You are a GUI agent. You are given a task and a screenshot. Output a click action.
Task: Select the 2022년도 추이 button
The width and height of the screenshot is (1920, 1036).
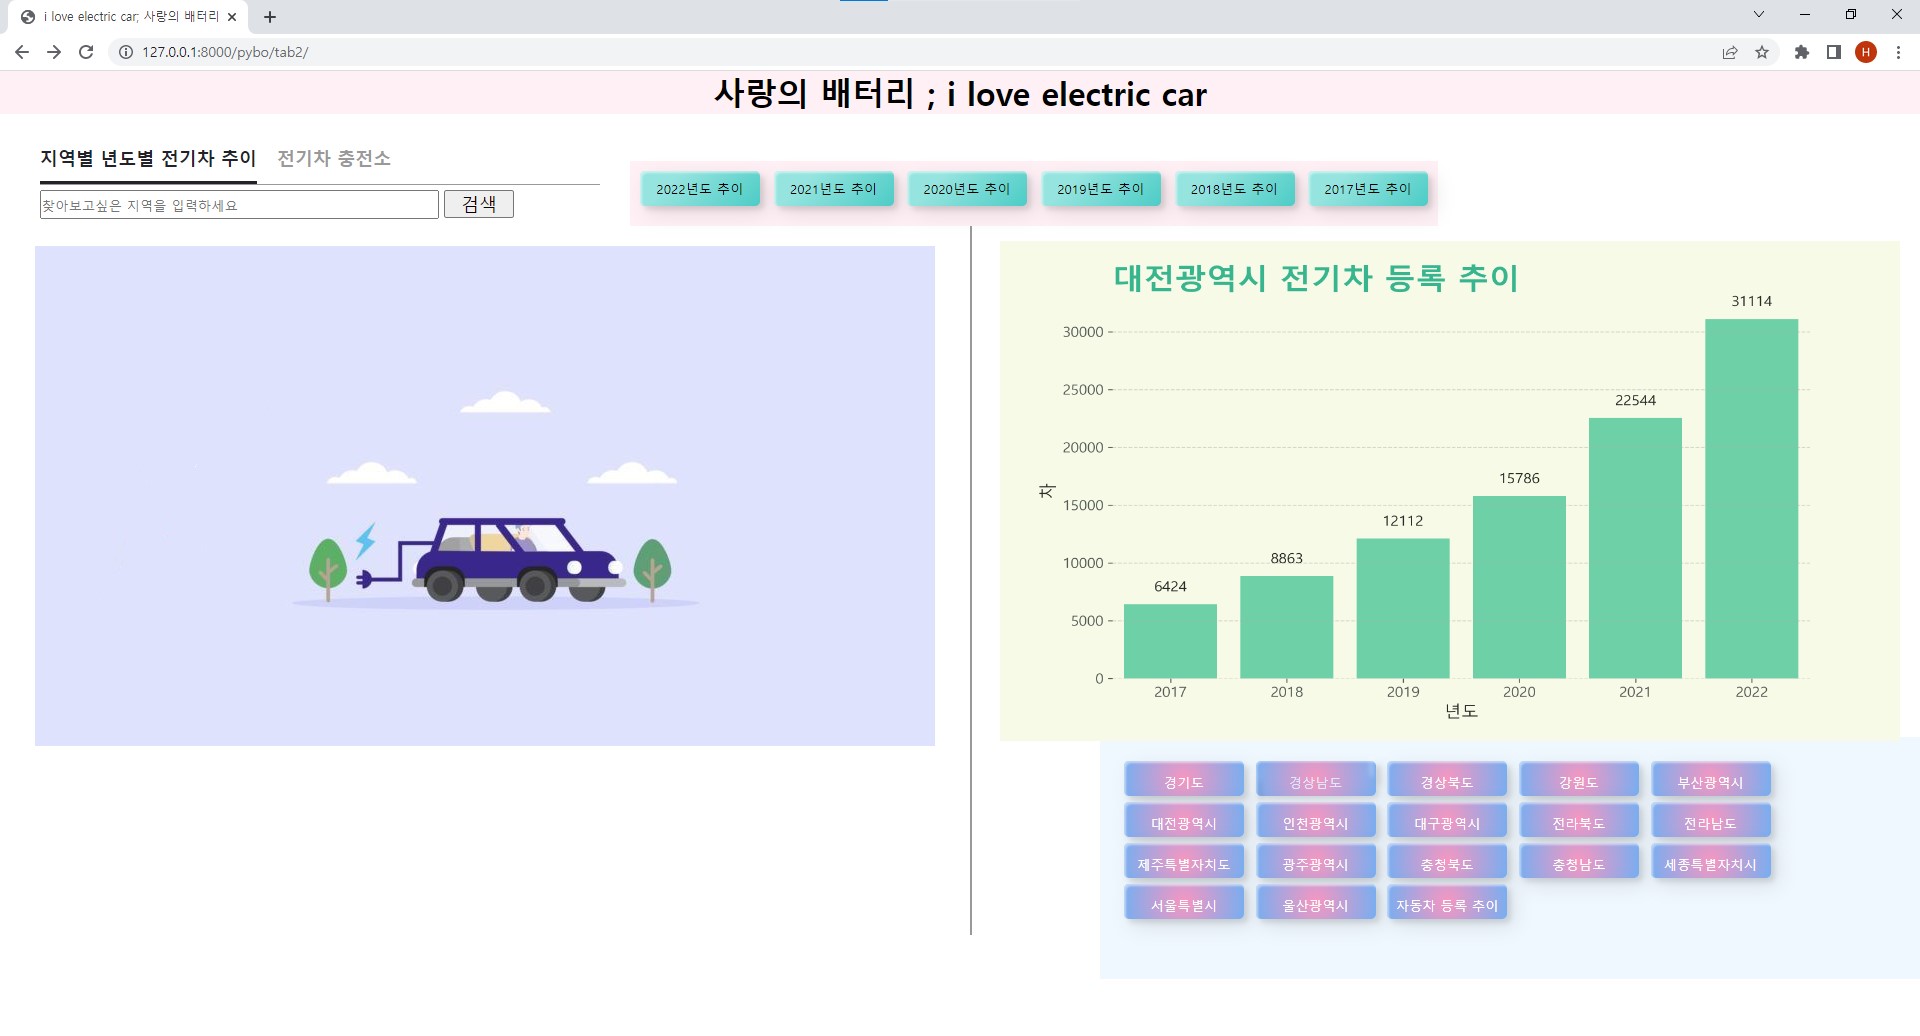(700, 188)
